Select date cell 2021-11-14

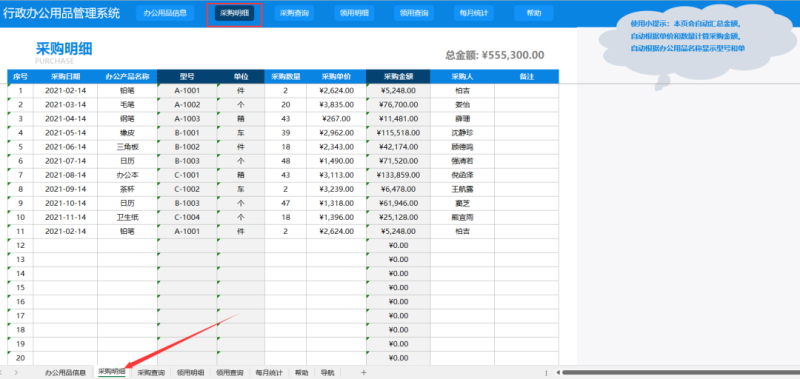(x=65, y=217)
